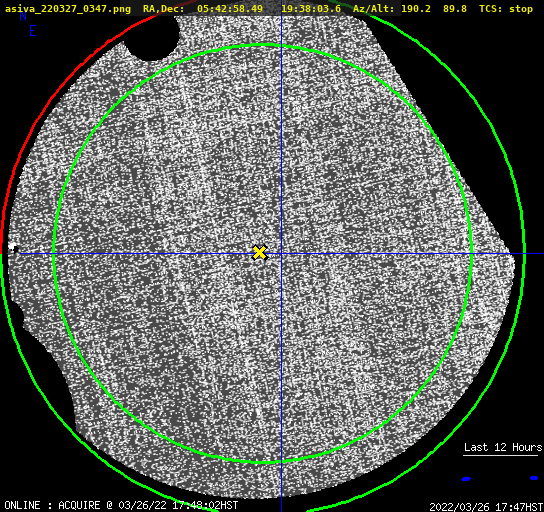Click the yellow X telescope pointing marker
This screenshot has height=512, width=544.
[260, 253]
